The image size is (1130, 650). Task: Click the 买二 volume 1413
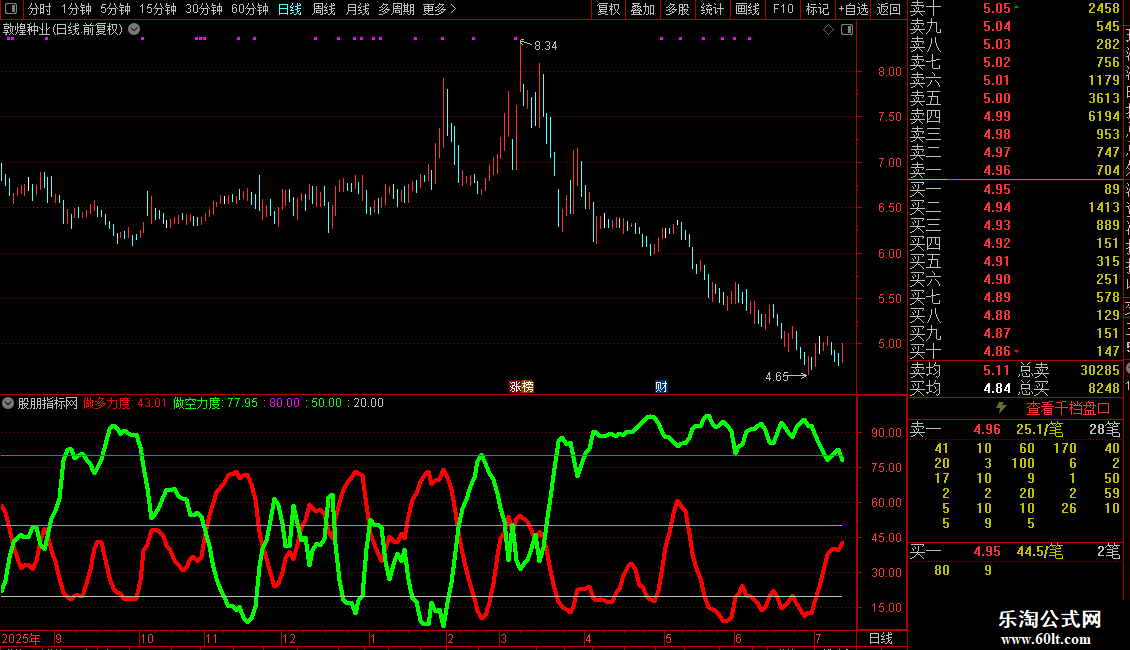[1103, 207]
